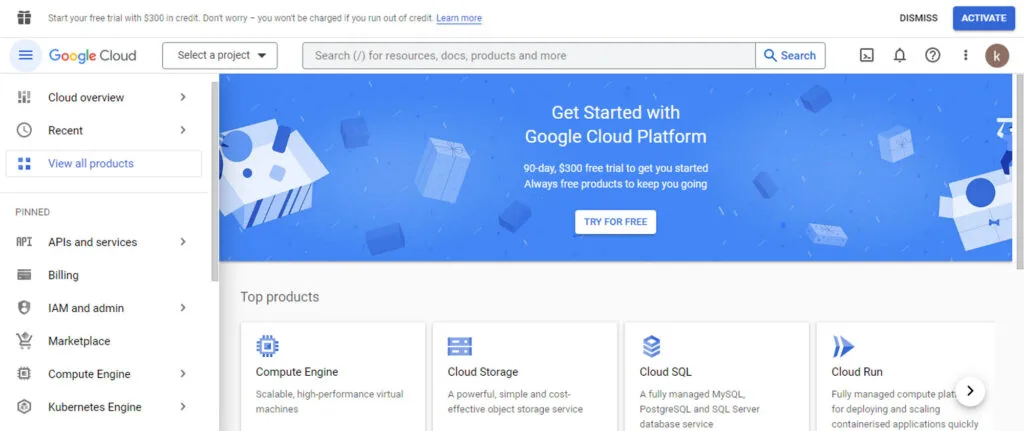Click the Google Cloud logo
1024x431 pixels.
[93, 56]
